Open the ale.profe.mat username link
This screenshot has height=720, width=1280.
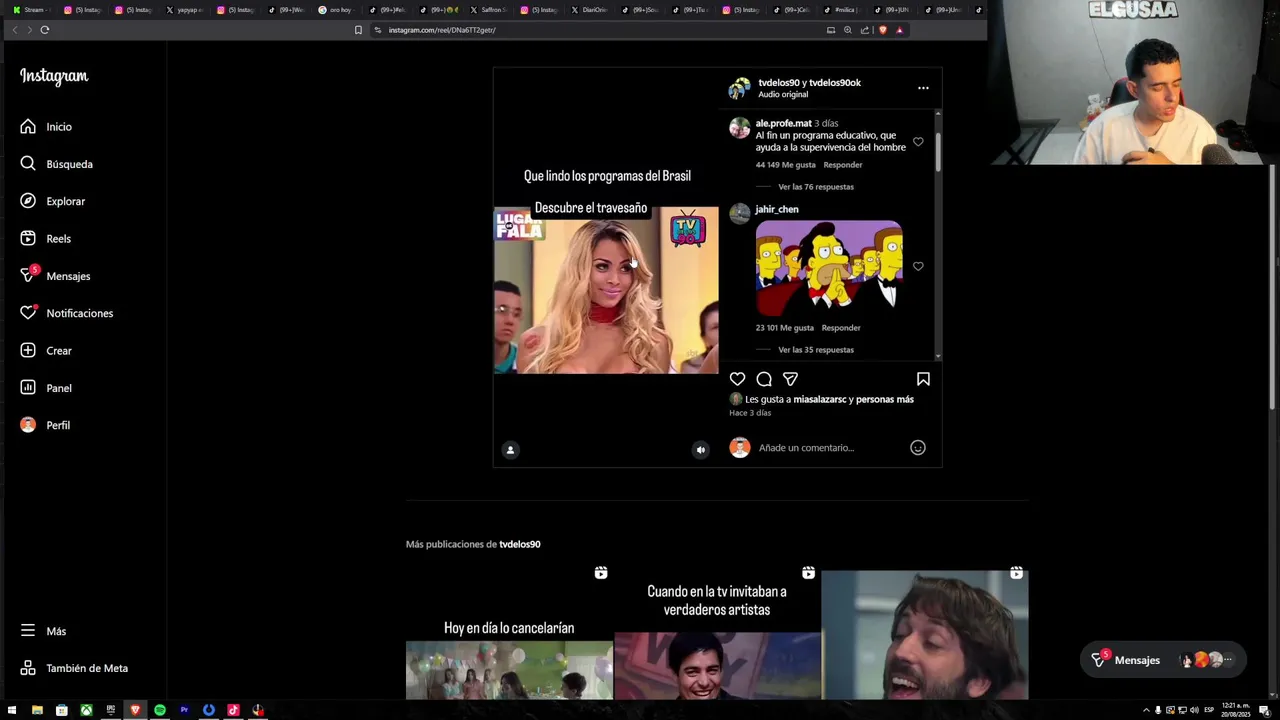(x=783, y=123)
